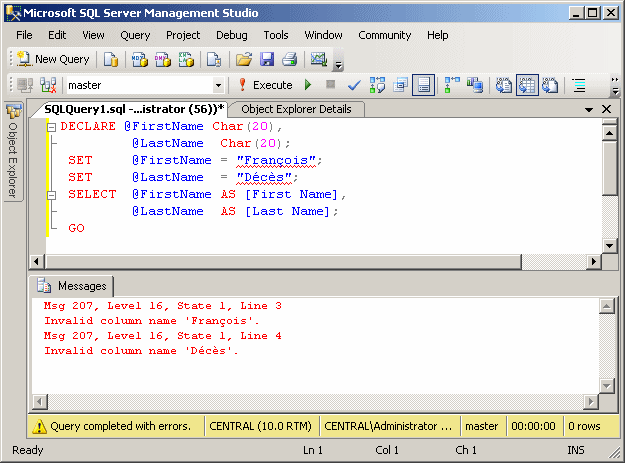Expand the Object Explorer side panel
The width and height of the screenshot is (625, 463).
tap(13, 152)
